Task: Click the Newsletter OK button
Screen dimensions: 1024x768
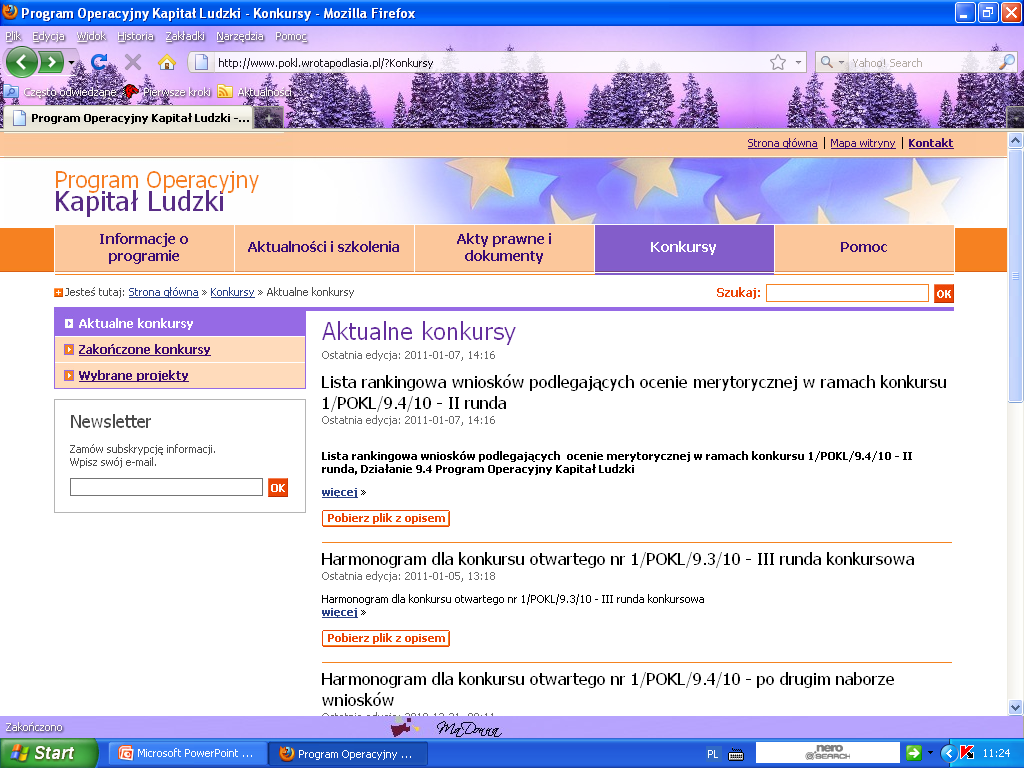Action: coord(278,488)
